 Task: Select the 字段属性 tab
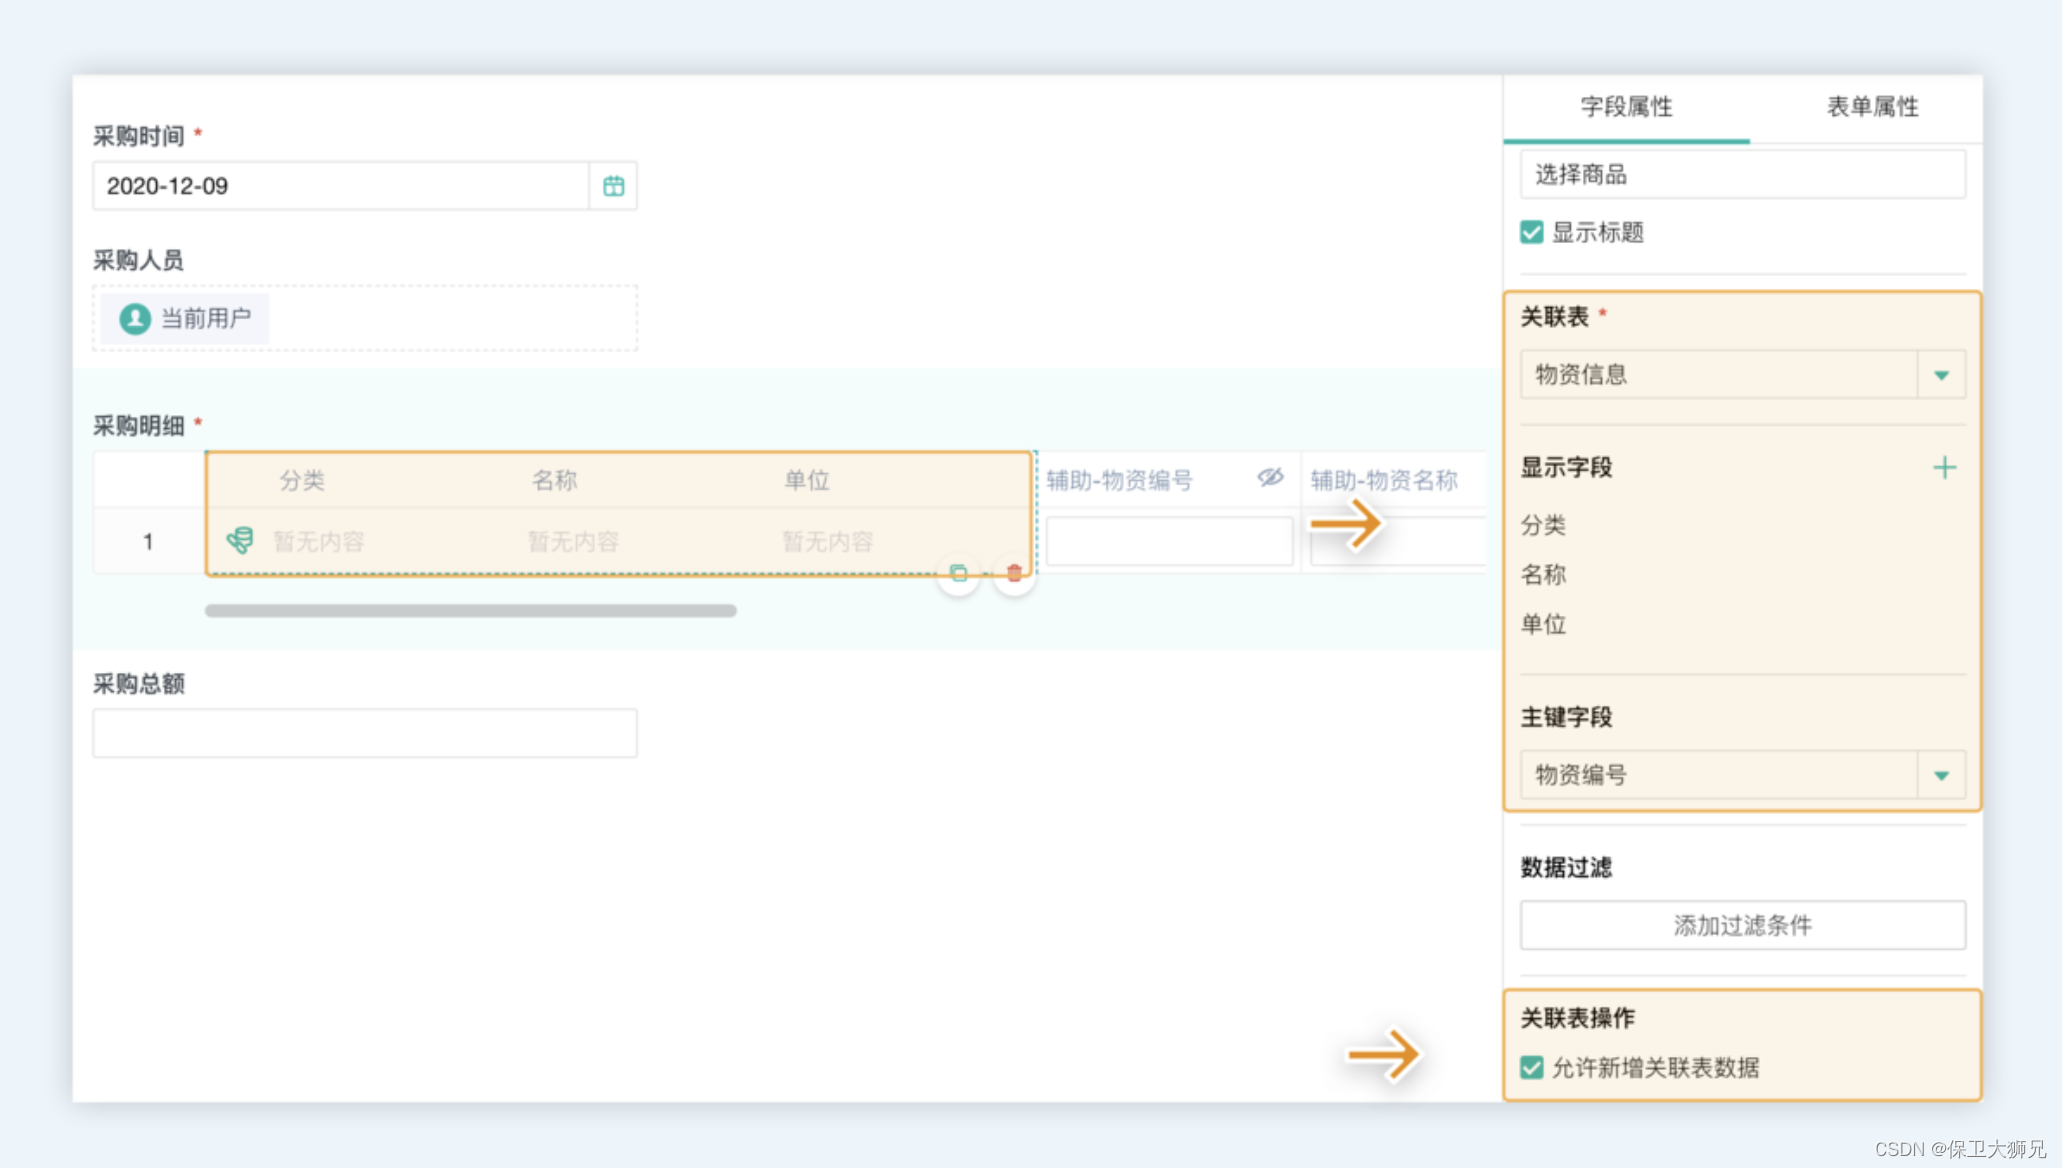pos(1626,107)
